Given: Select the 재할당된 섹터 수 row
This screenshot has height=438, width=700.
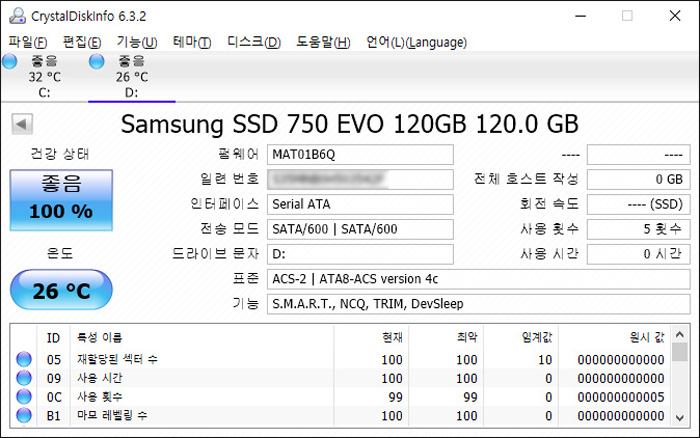Looking at the screenshot, I should (341, 359).
